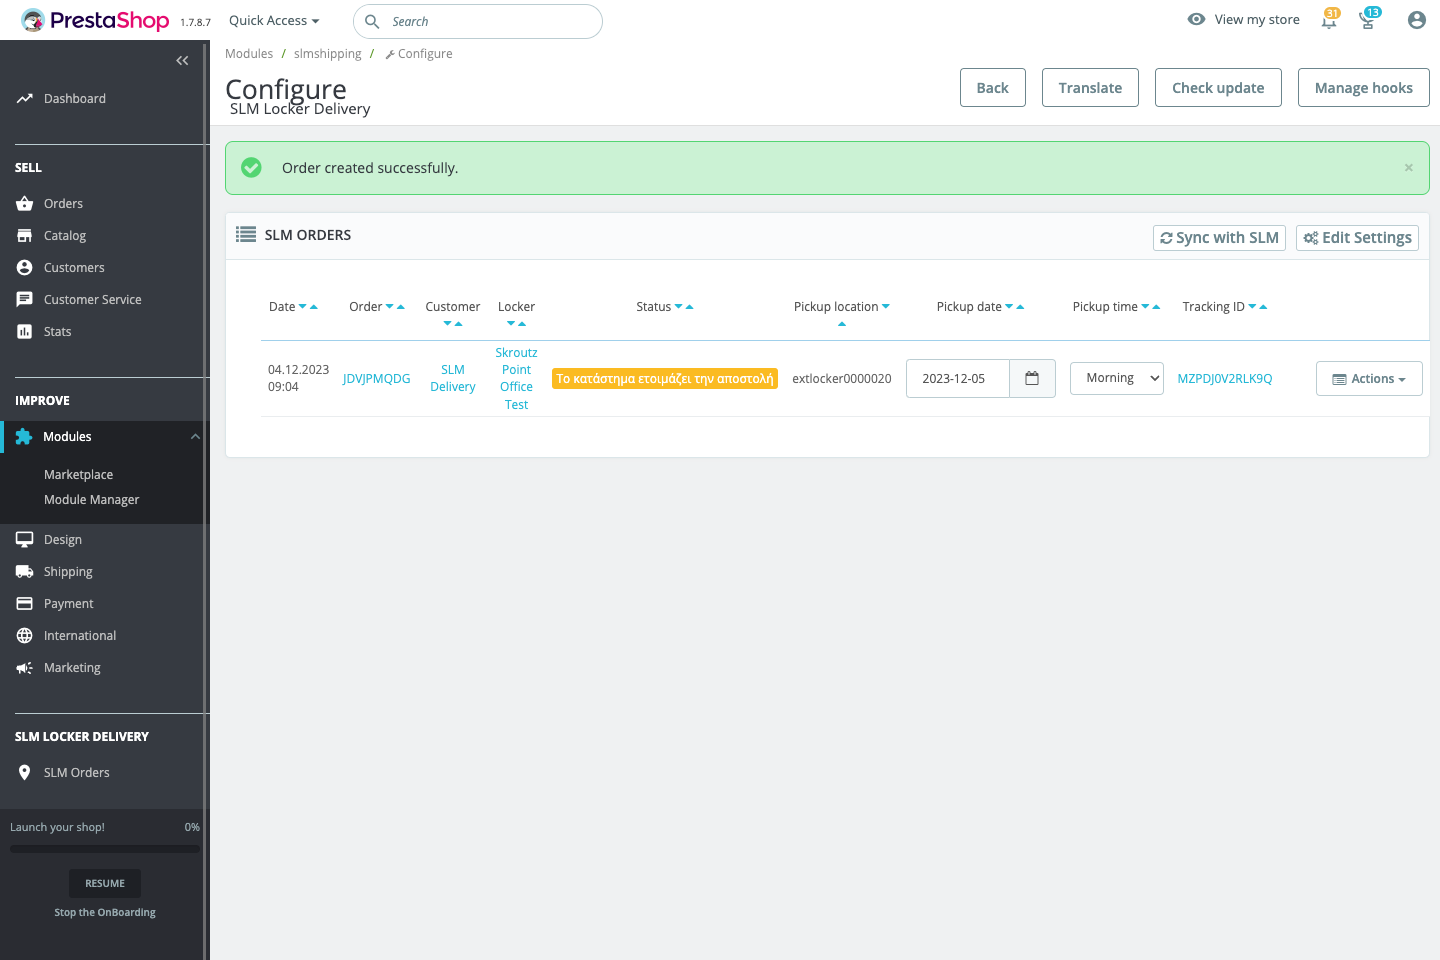Click the Orders basket icon
This screenshot has width=1440, height=960.
25,203
